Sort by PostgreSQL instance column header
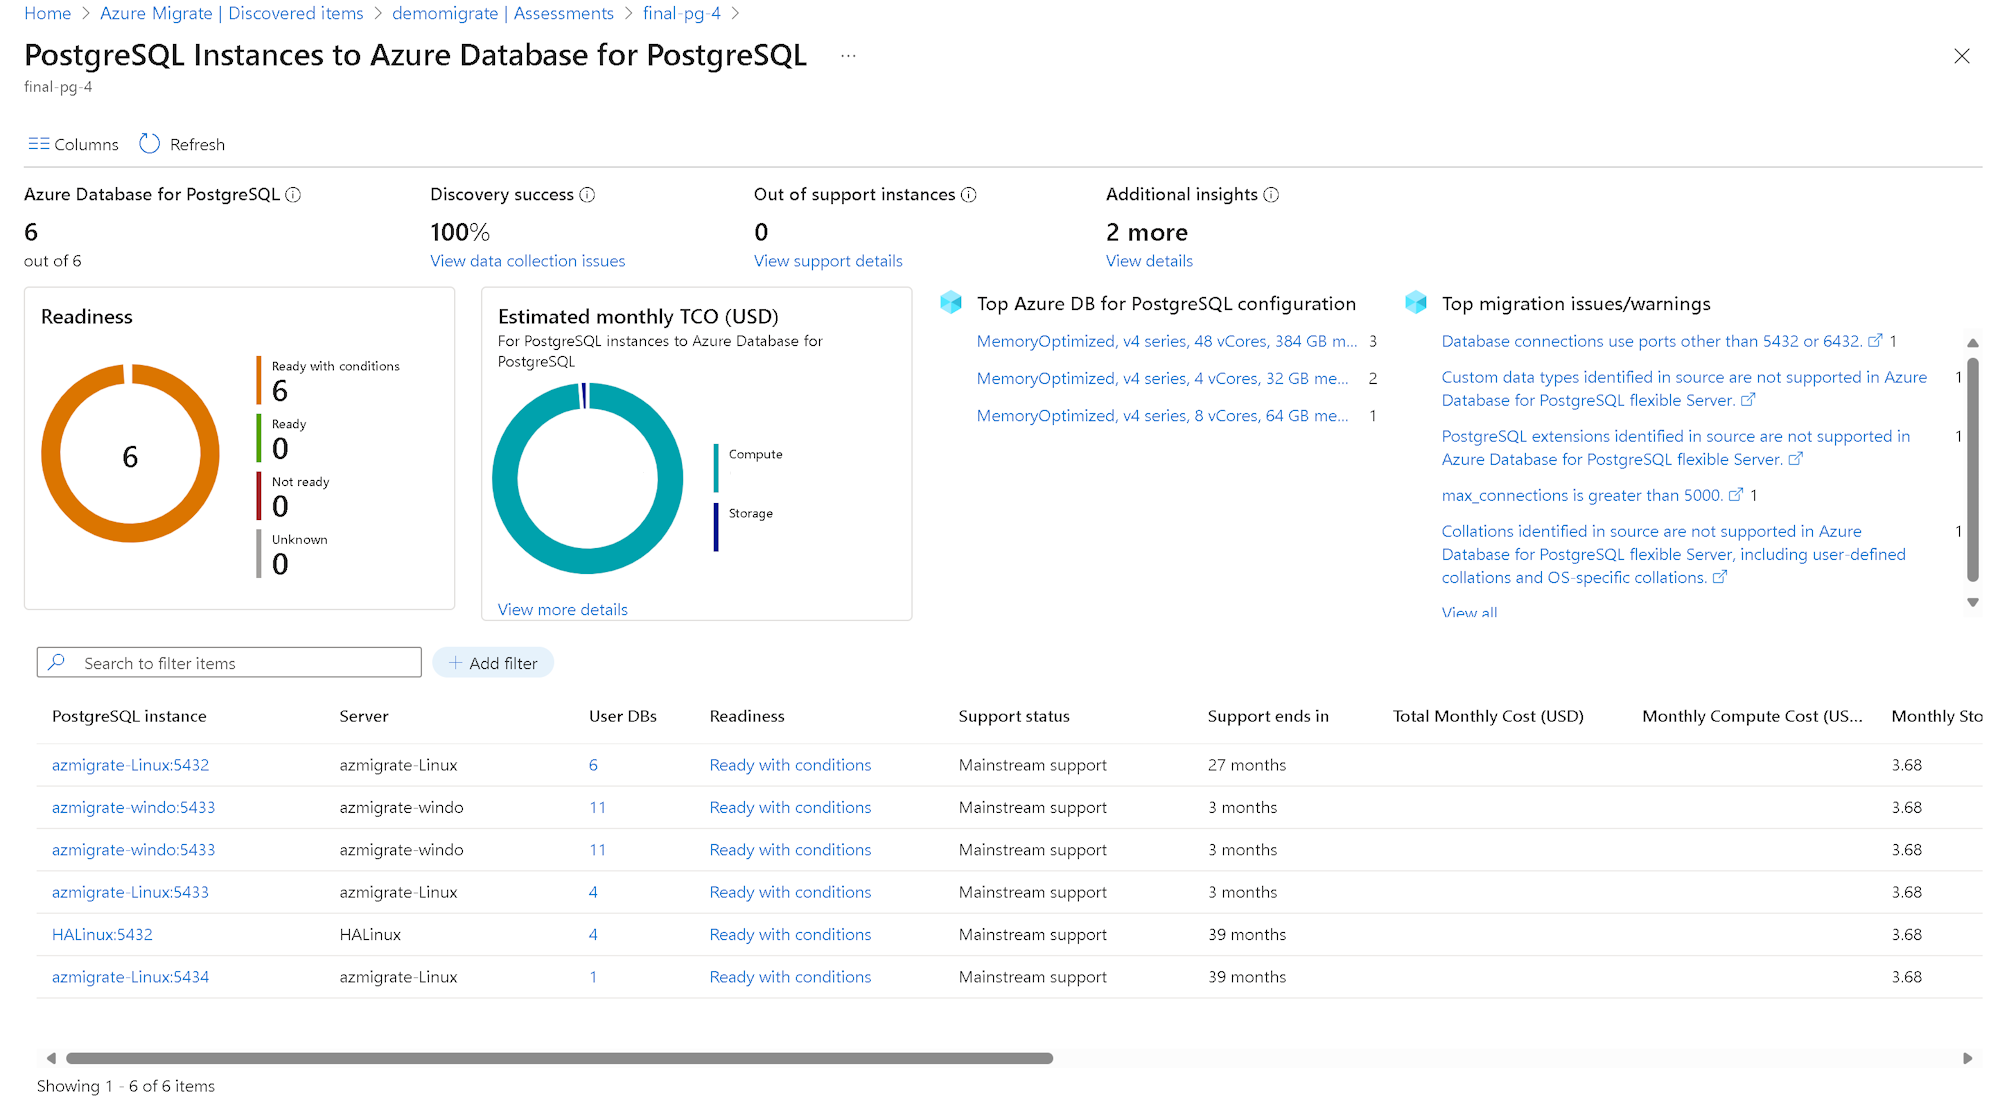 click(129, 716)
